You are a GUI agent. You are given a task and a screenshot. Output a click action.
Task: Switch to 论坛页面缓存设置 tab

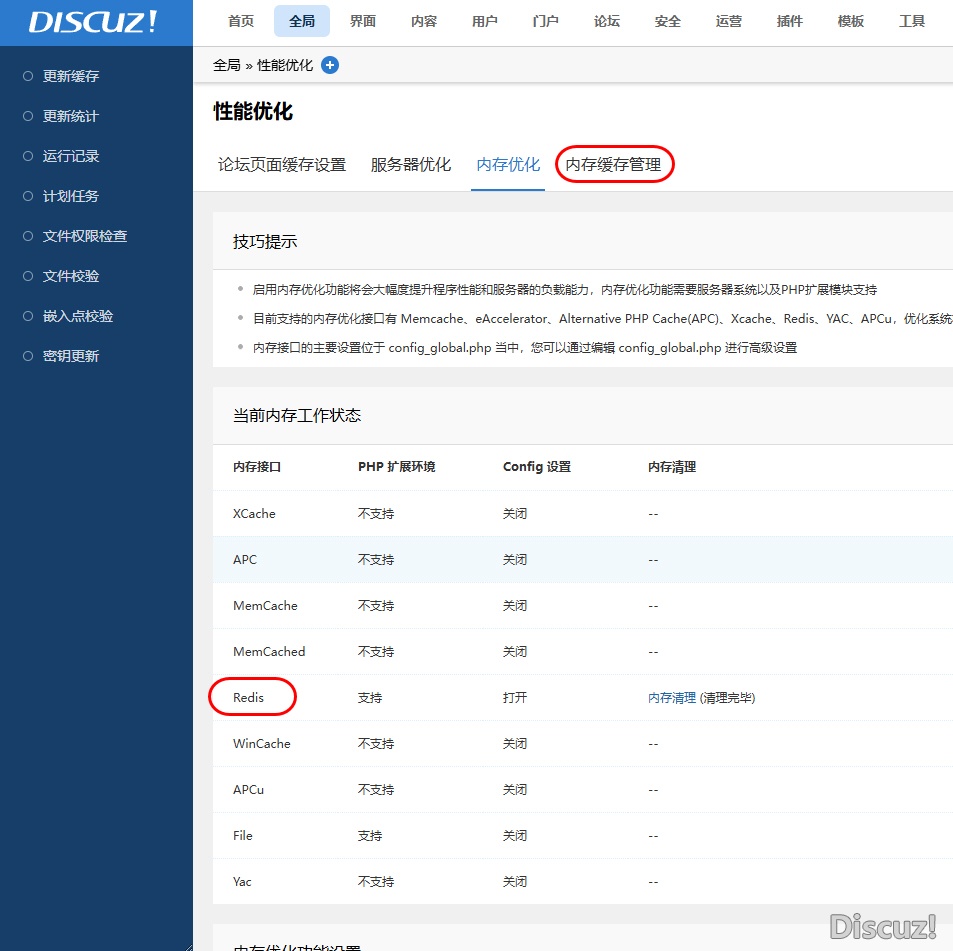pos(282,165)
